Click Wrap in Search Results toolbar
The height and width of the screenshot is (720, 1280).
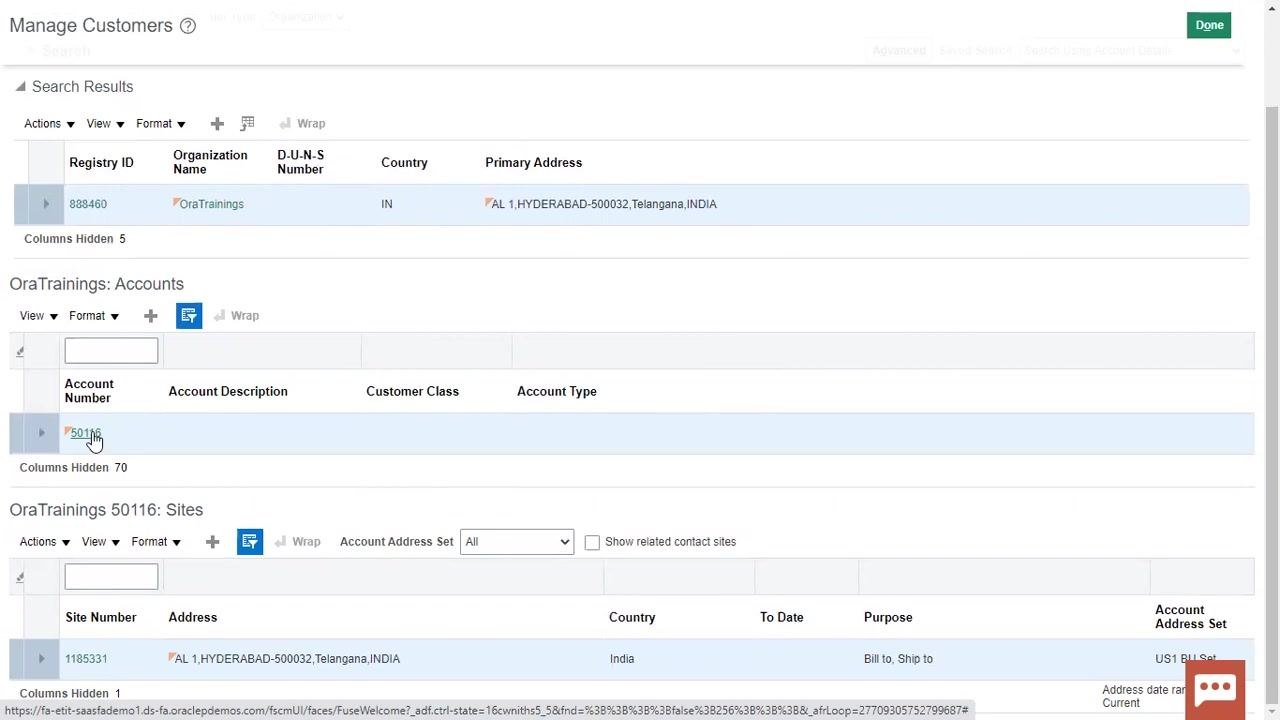point(302,123)
